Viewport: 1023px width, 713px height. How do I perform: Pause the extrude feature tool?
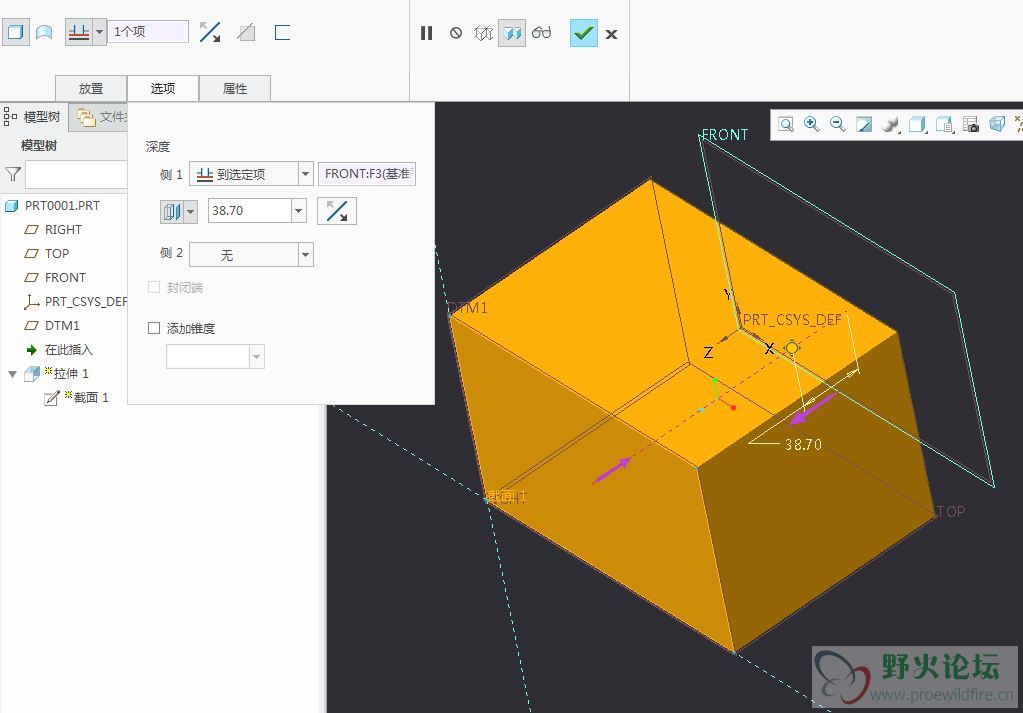[x=427, y=33]
